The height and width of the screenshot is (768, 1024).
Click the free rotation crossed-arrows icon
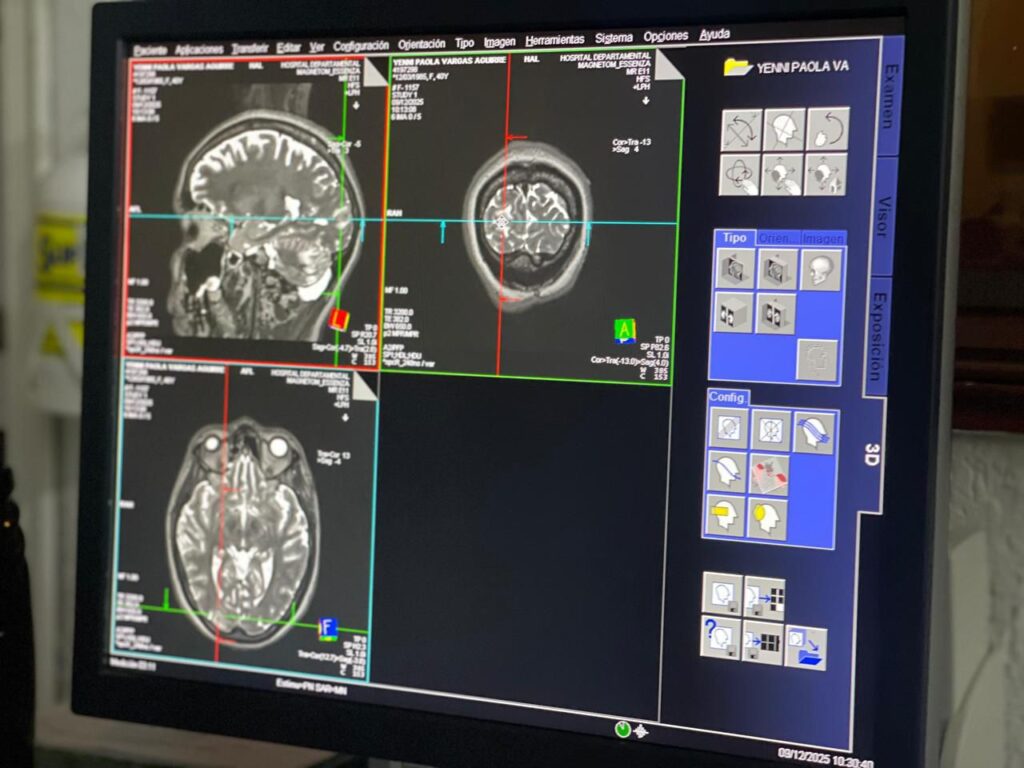click(741, 129)
